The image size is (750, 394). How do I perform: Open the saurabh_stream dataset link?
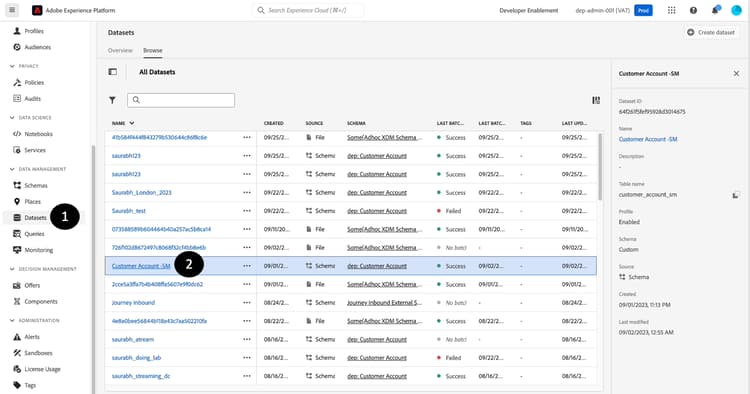pos(133,339)
